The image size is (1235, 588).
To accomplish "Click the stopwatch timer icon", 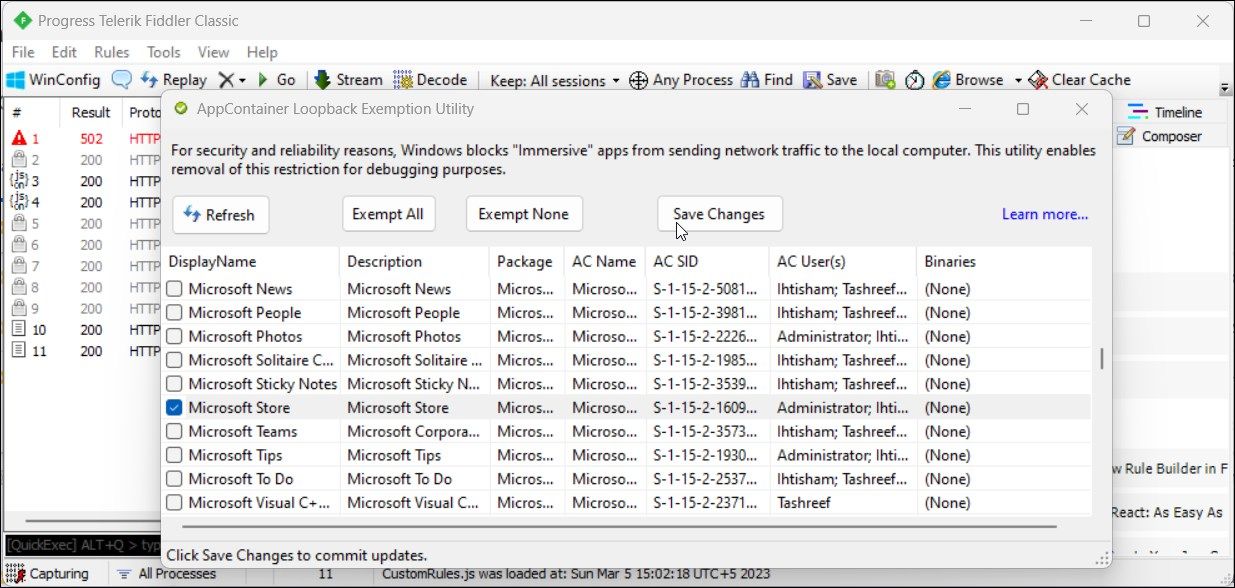I will (x=914, y=80).
